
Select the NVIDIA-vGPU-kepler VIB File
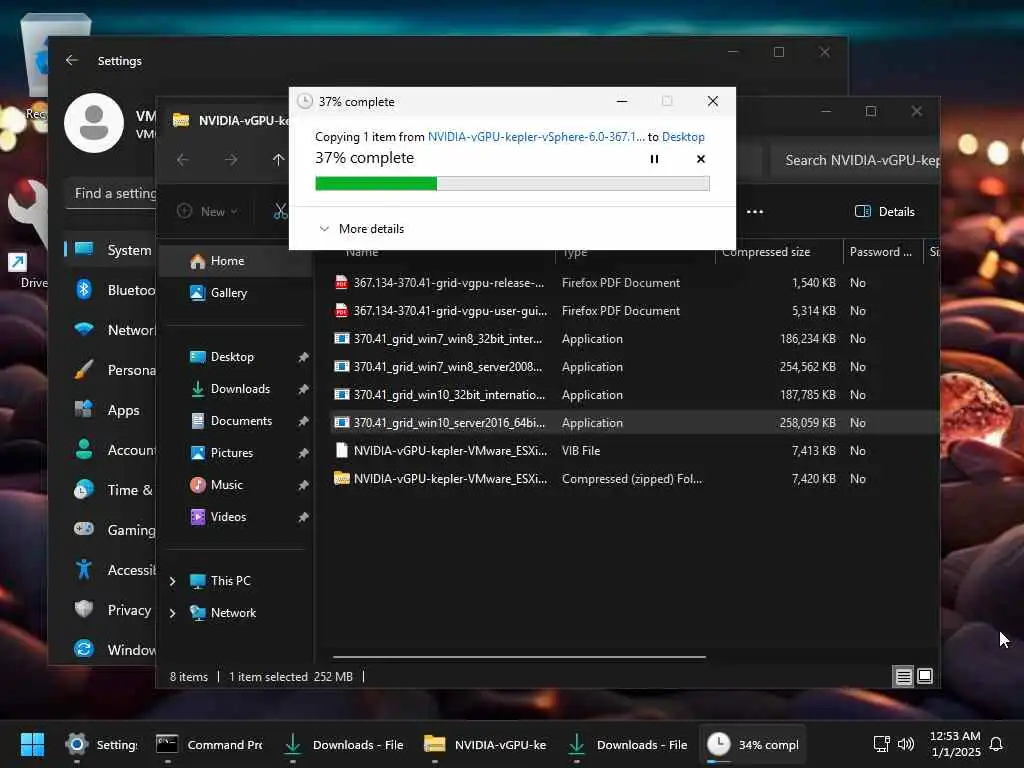(633, 451)
